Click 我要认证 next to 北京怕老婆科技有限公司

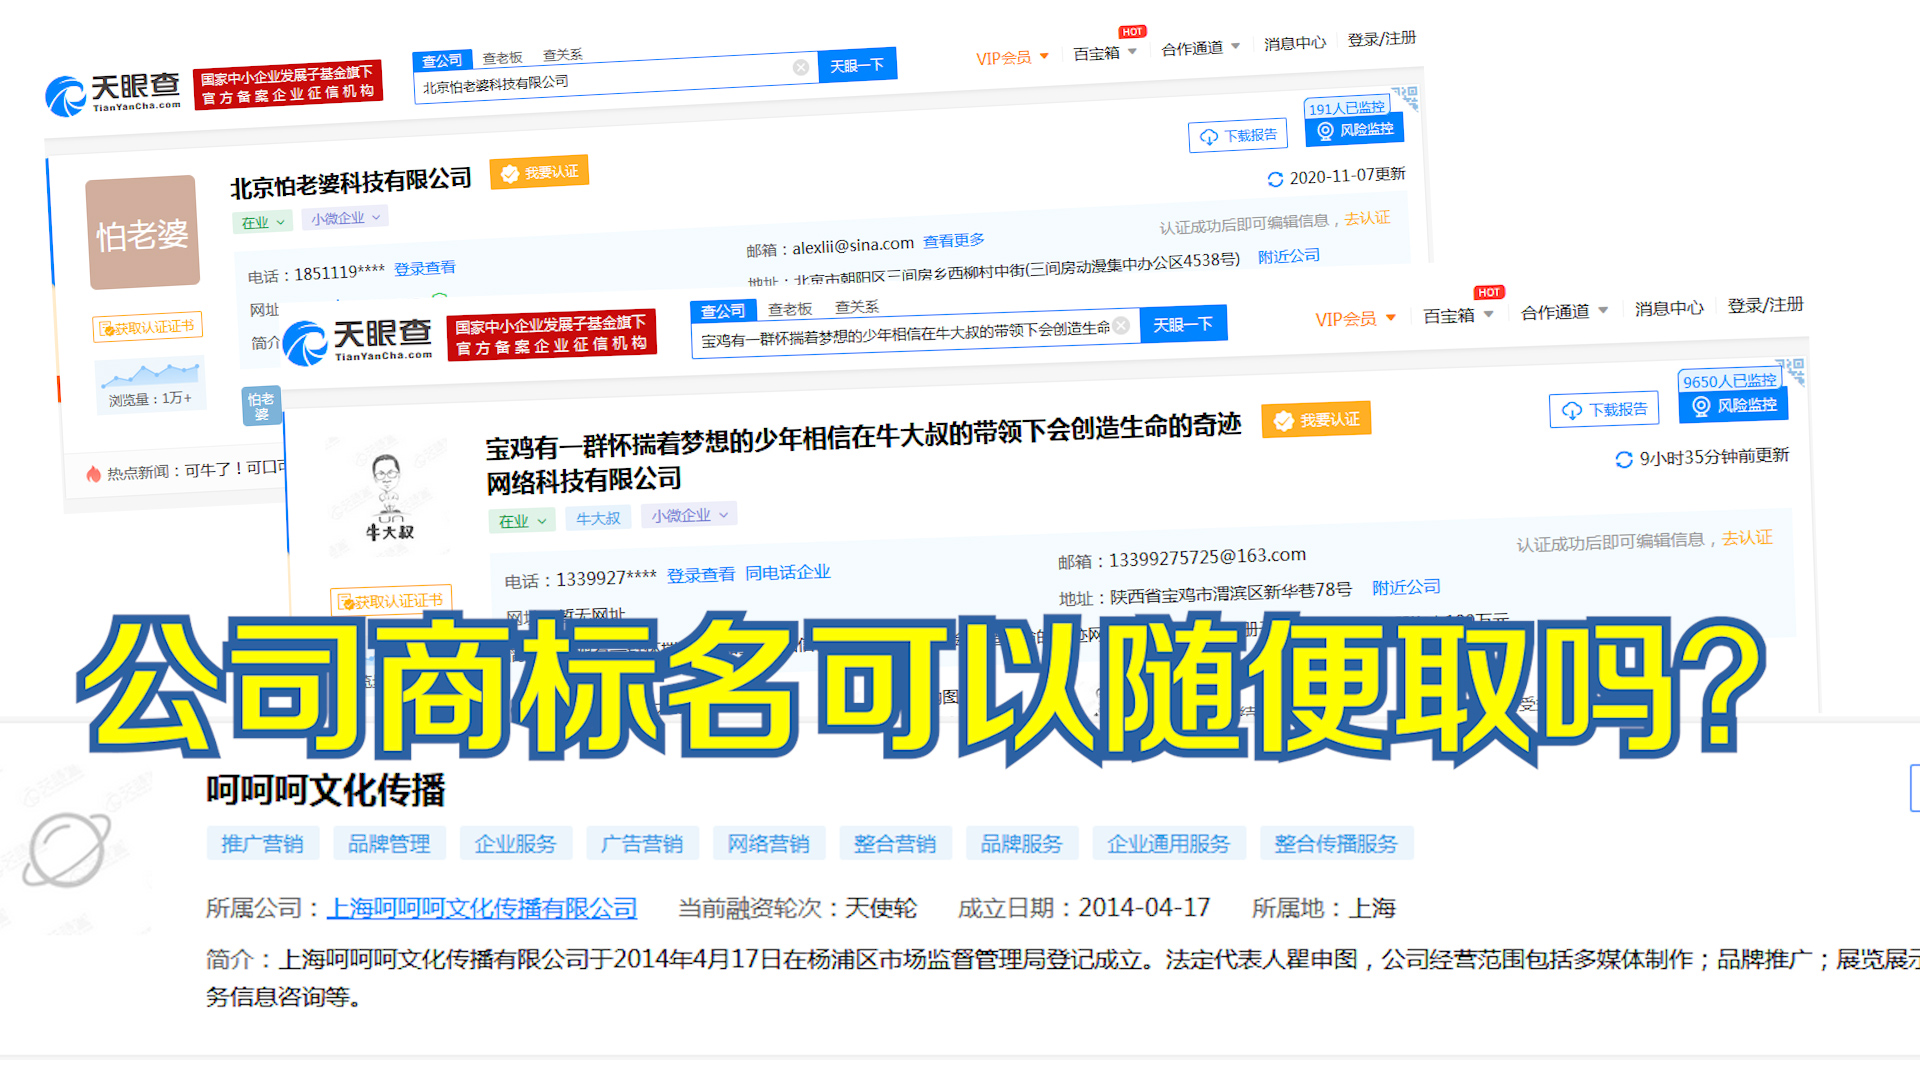(539, 173)
